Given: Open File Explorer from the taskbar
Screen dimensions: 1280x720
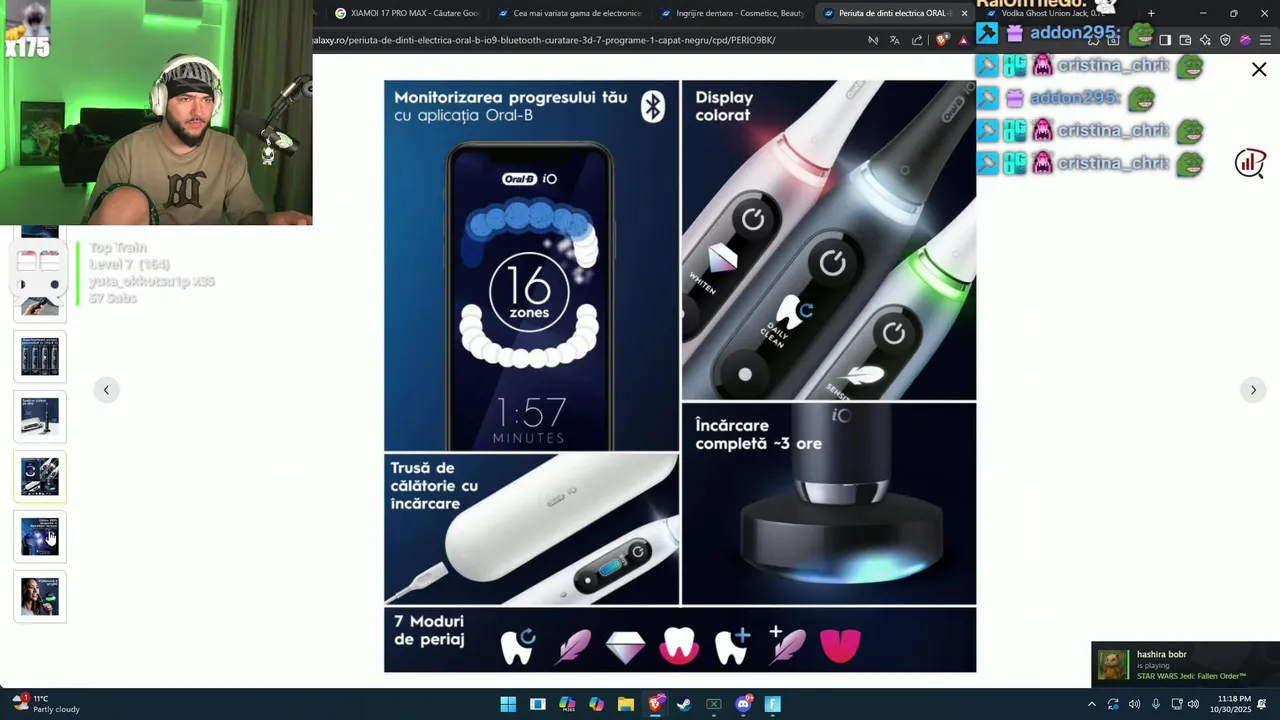Looking at the screenshot, I should click(x=626, y=704).
